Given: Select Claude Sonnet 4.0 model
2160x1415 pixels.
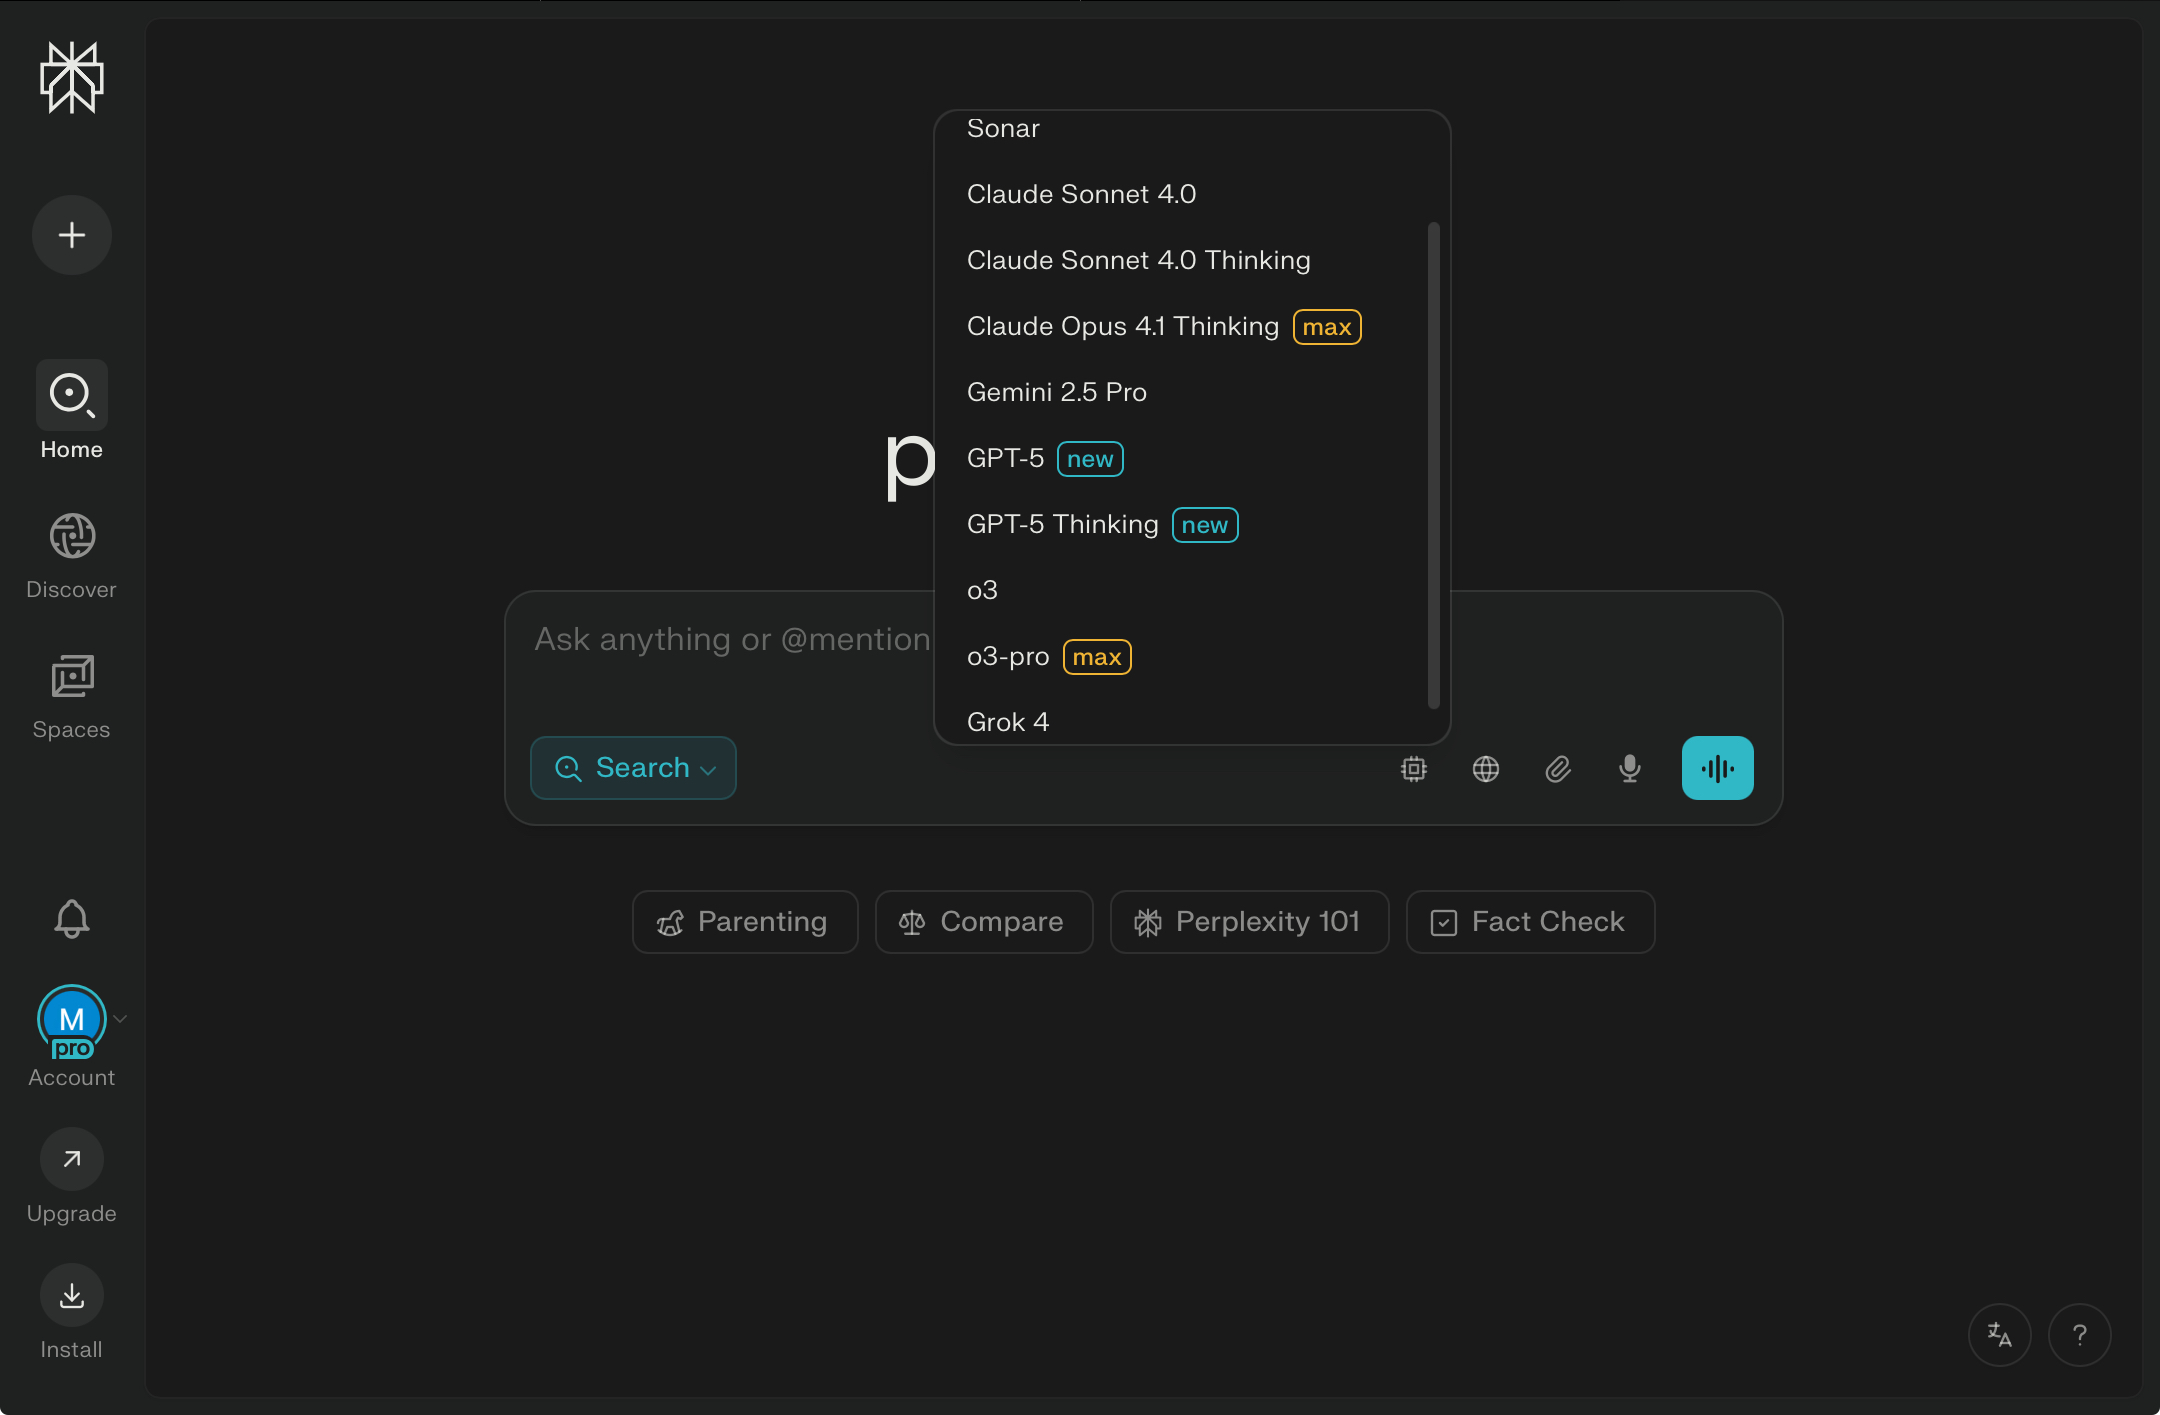Looking at the screenshot, I should point(1192,194).
